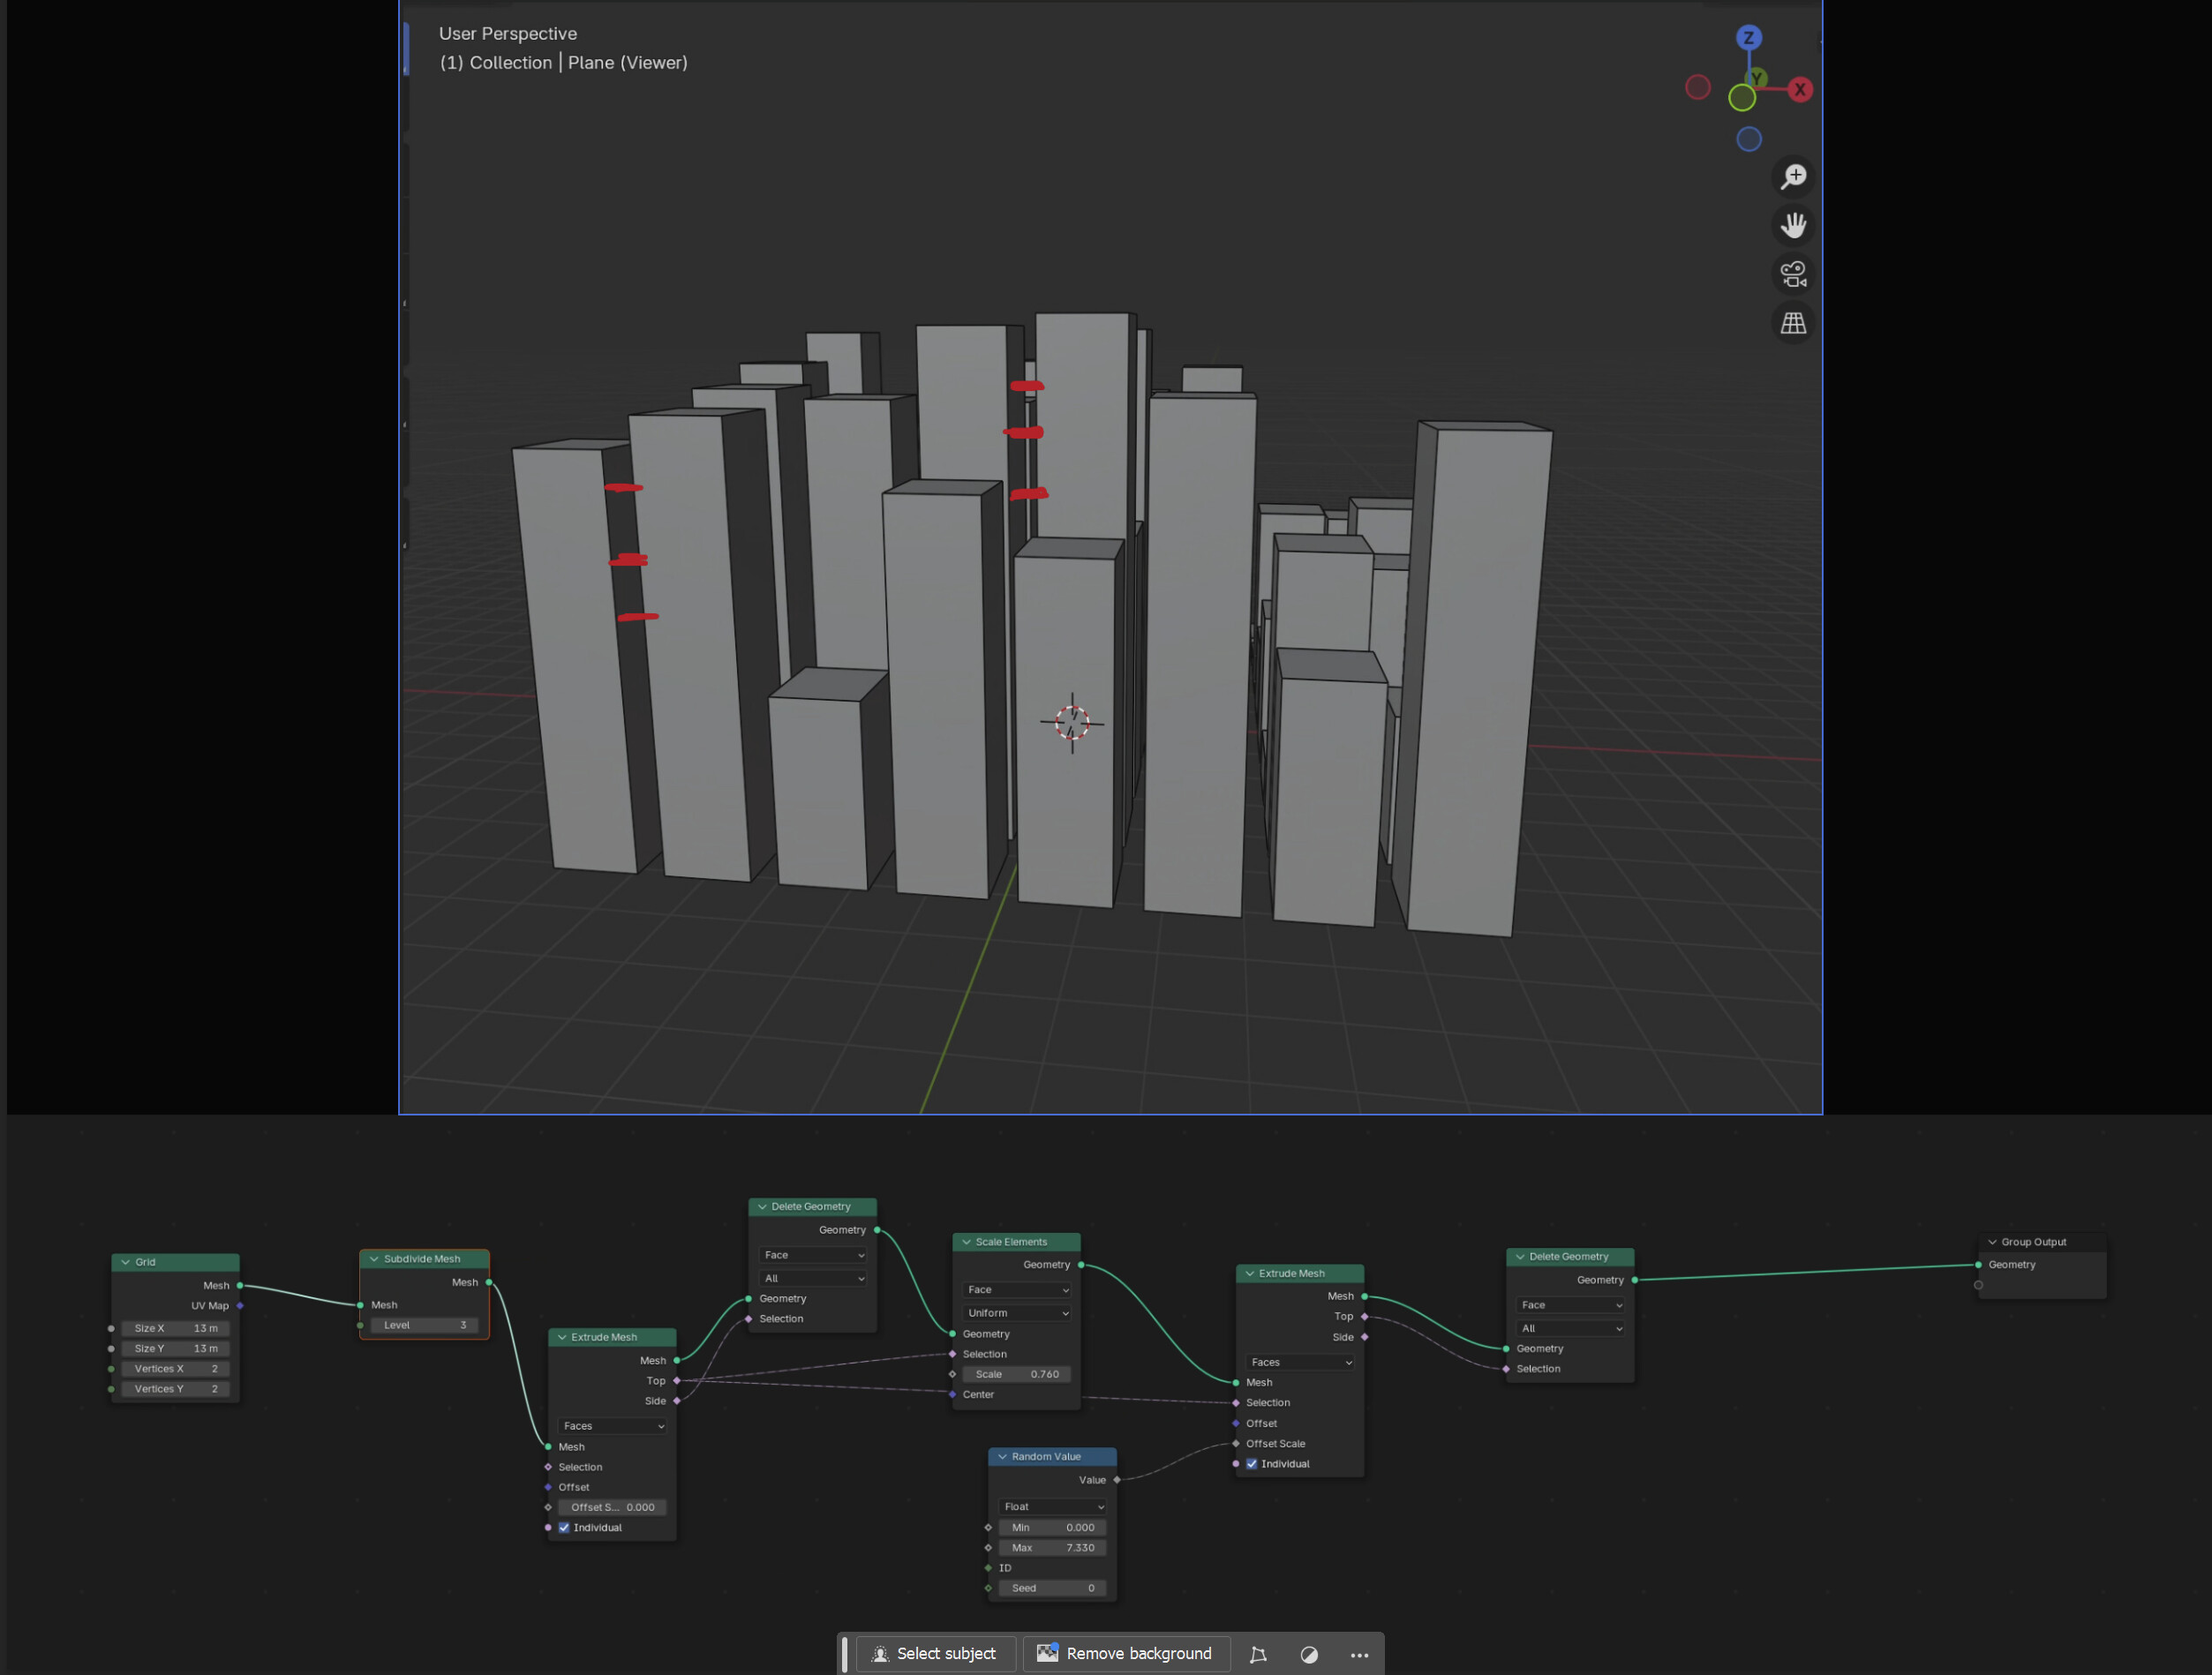Viewport: 2212px width, 1675px height.
Task: Select the Subdivide Mesh node header
Action: pyautogui.click(x=425, y=1259)
